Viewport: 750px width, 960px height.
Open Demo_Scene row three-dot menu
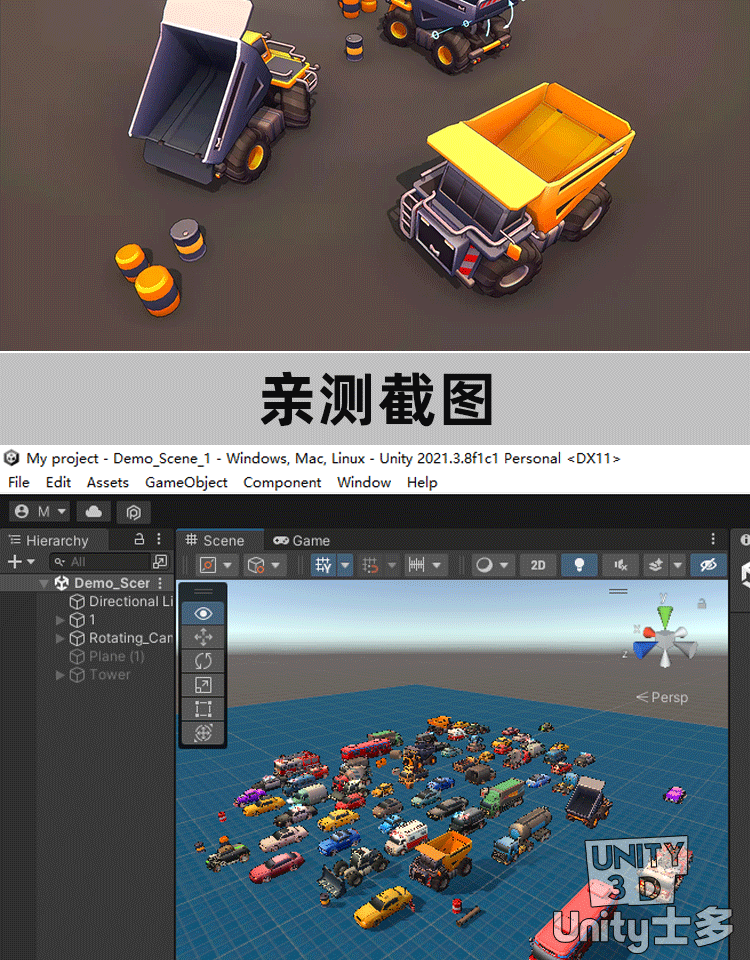(x=160, y=583)
